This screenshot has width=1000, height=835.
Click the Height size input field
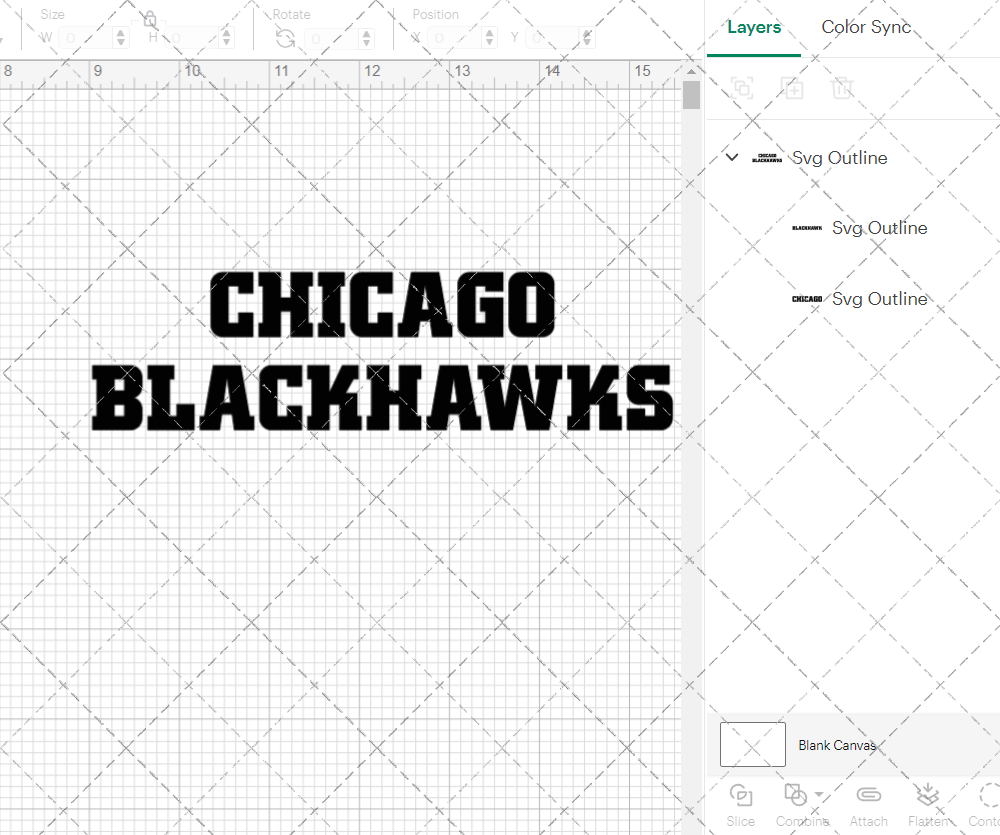[x=192, y=38]
